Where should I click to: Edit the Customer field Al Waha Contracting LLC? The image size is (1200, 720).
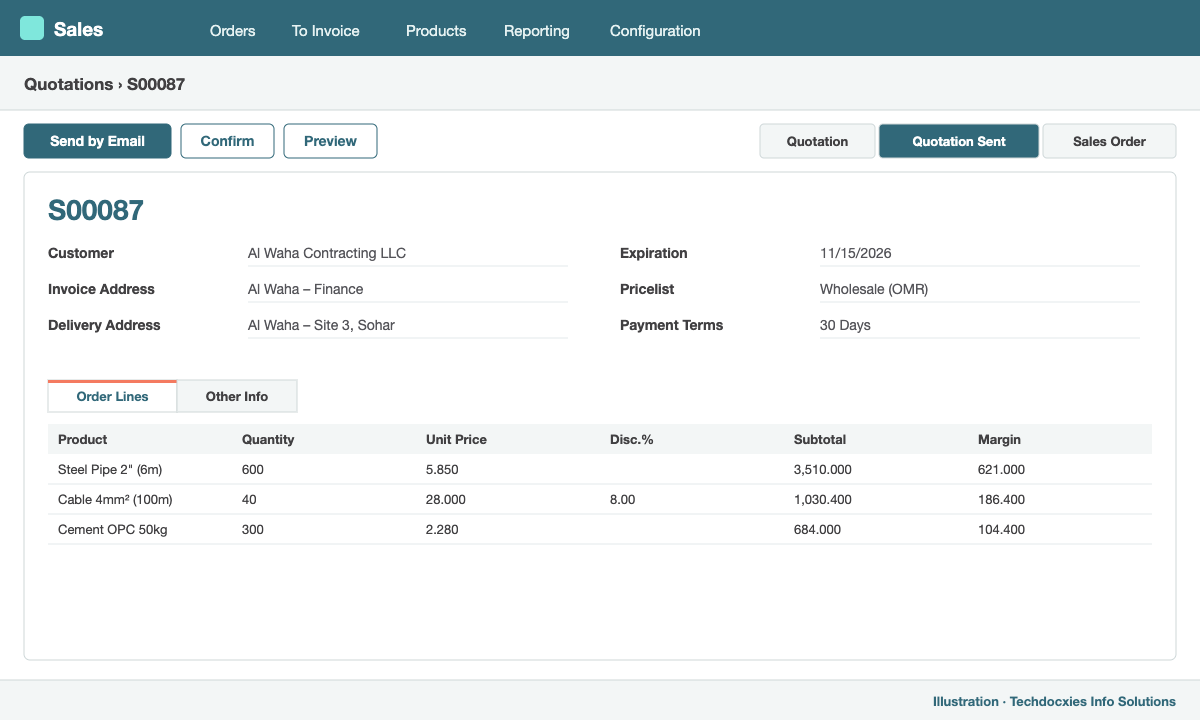click(x=408, y=253)
